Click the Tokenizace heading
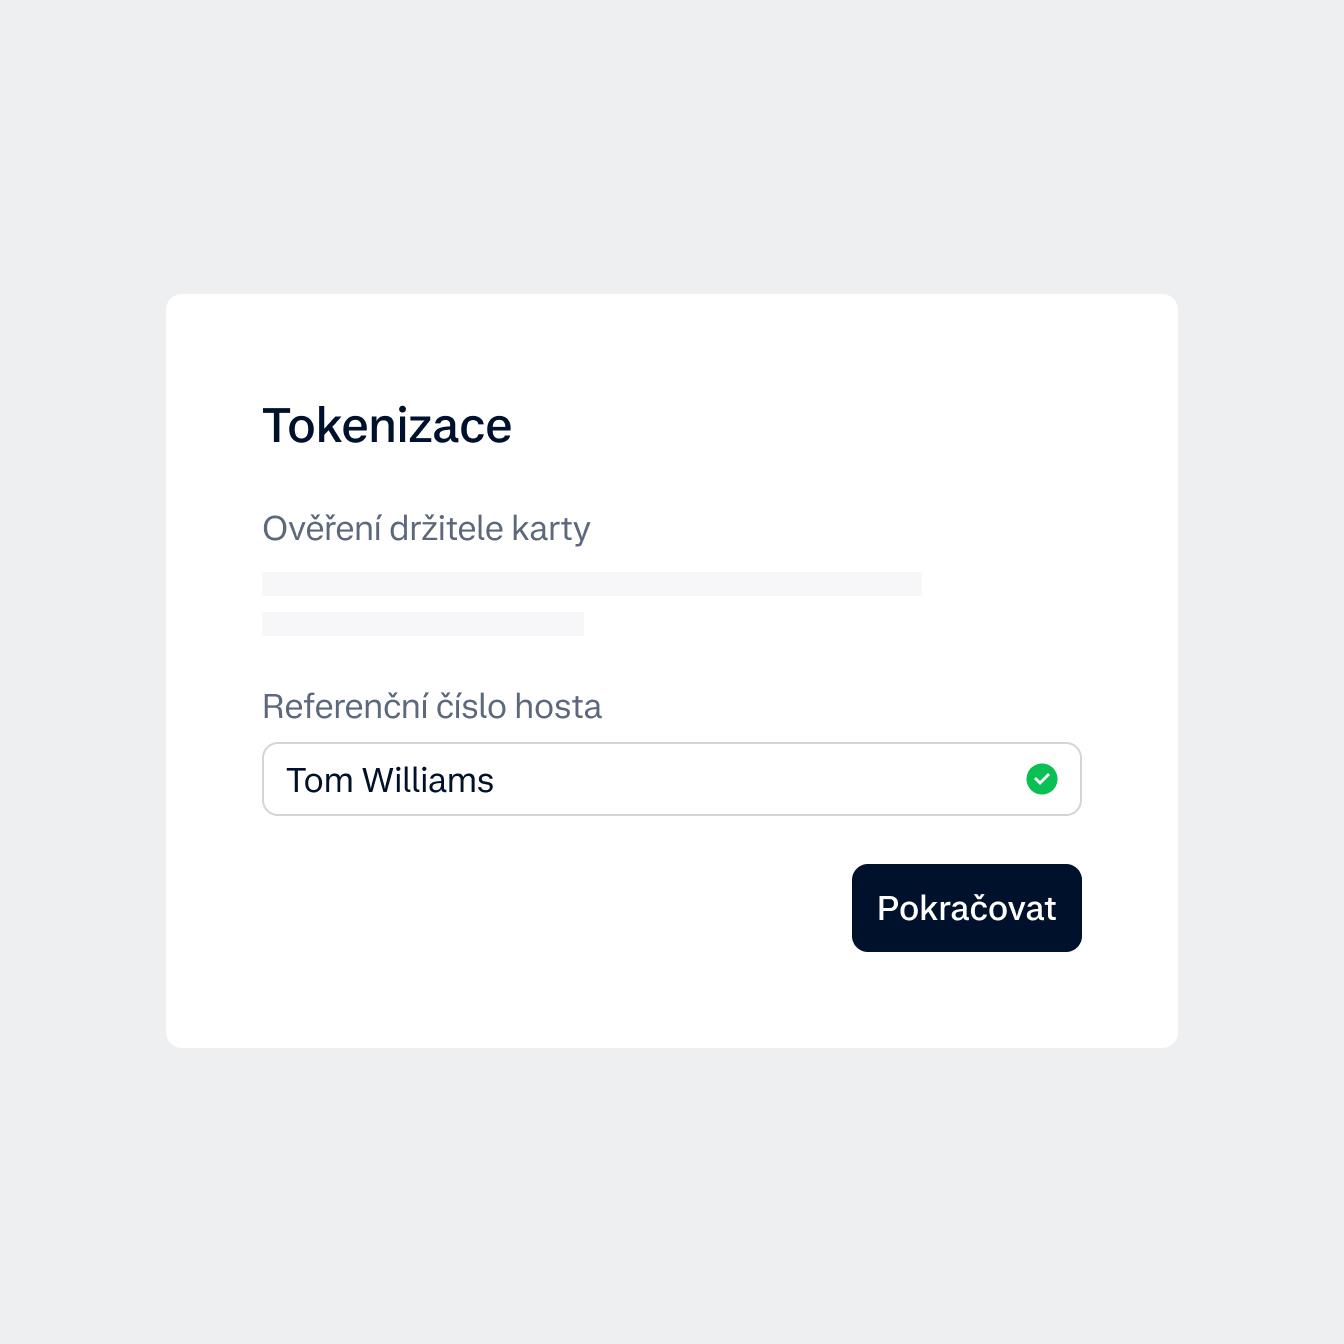This screenshot has height=1344, width=1344. pyautogui.click(x=387, y=425)
